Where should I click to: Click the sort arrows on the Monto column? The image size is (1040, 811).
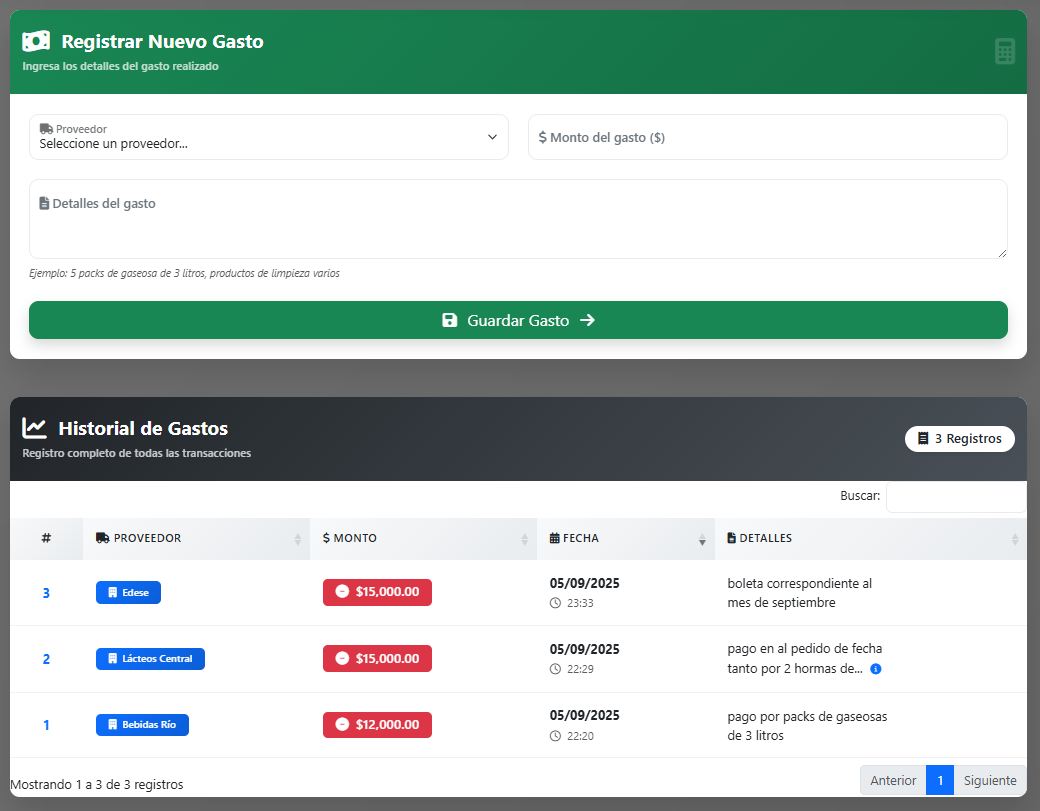click(524, 539)
